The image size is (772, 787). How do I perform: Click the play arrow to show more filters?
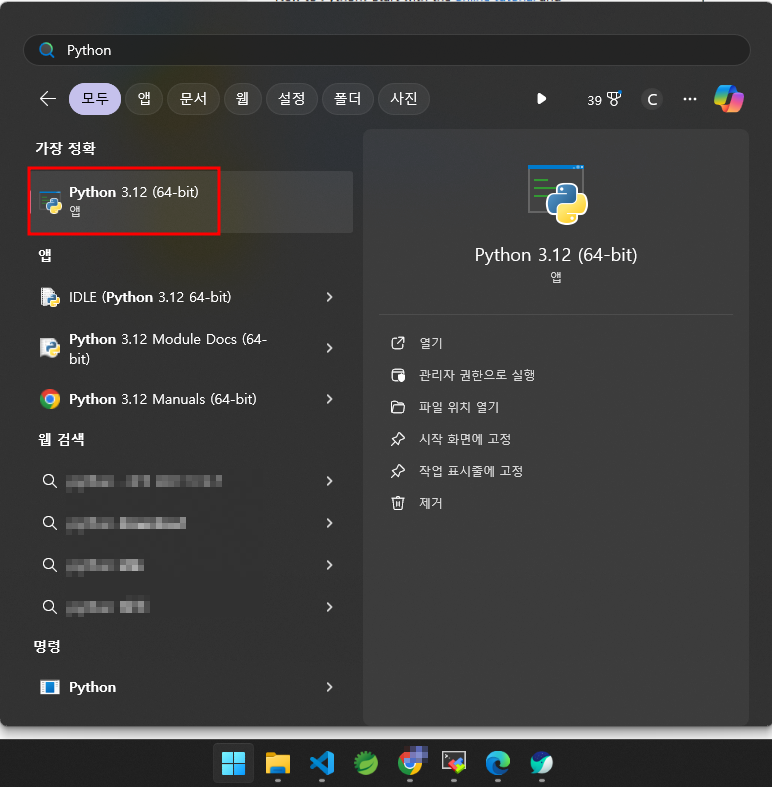[541, 98]
